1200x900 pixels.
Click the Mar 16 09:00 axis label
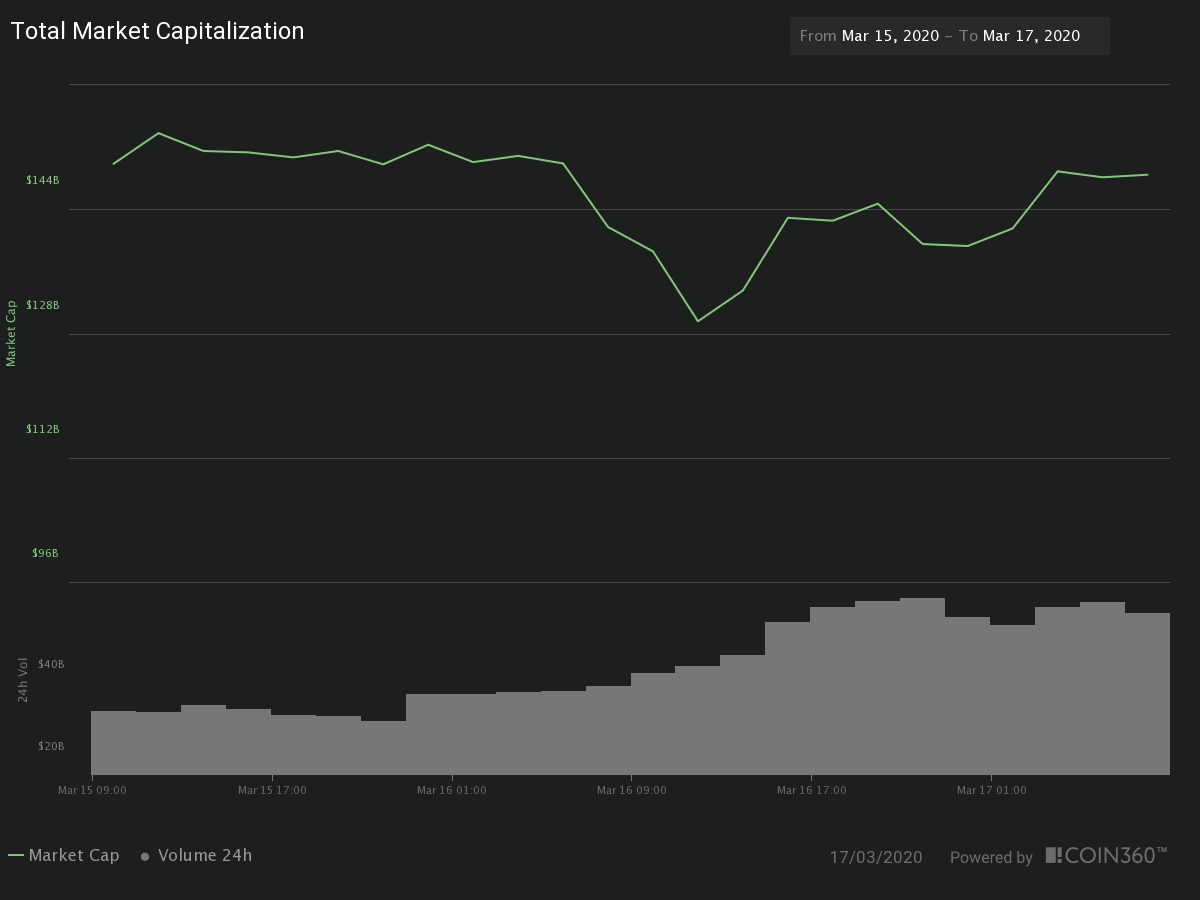[631, 790]
